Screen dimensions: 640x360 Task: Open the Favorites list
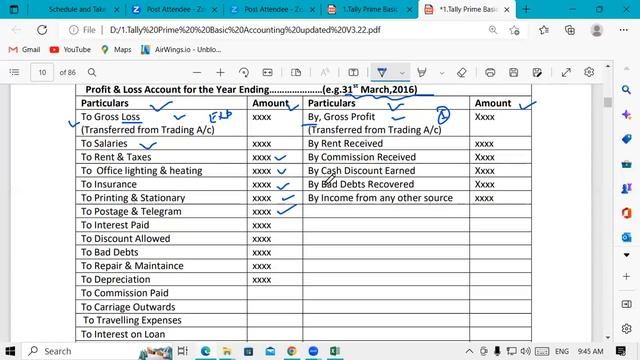(x=544, y=30)
